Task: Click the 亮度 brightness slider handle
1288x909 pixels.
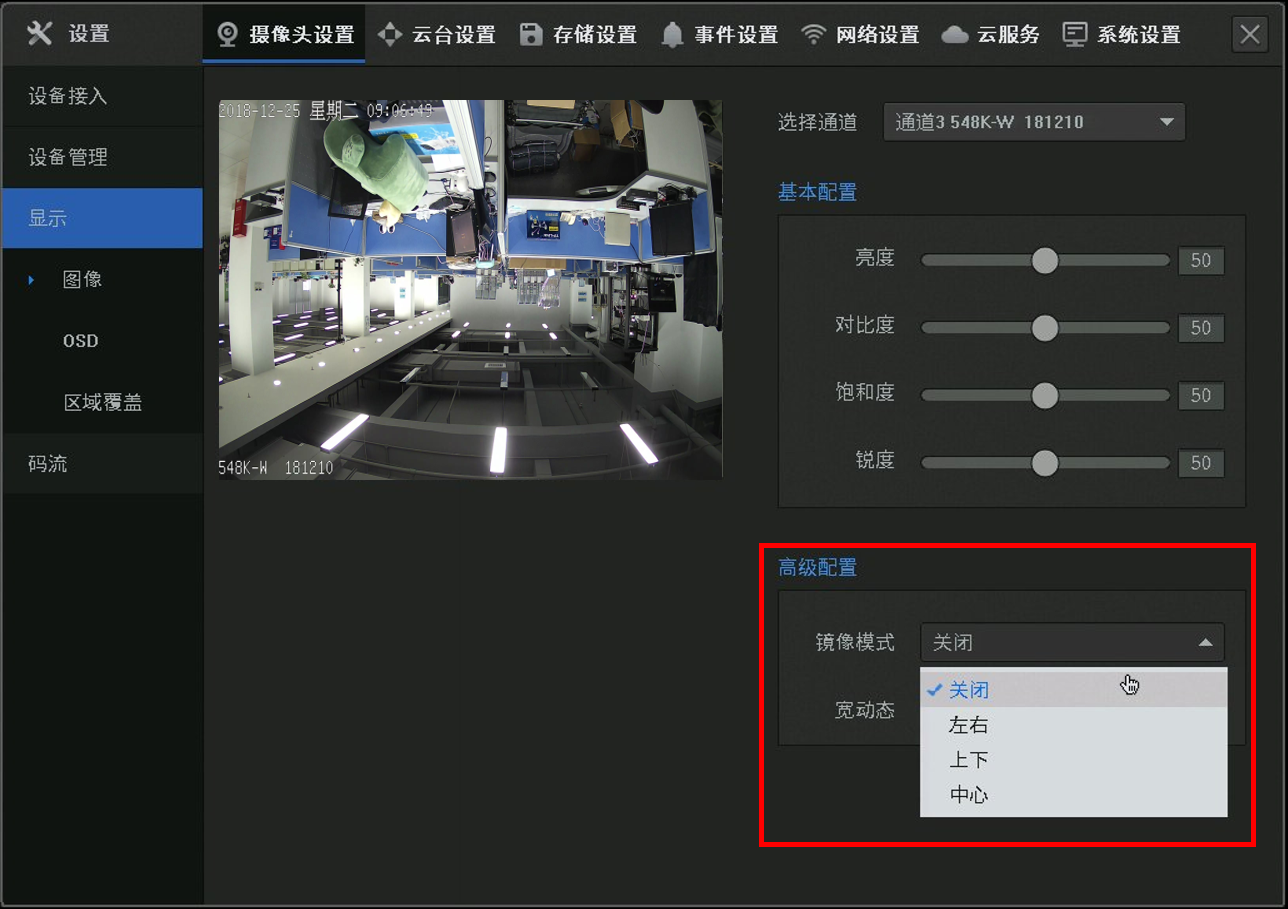Action: point(1044,261)
